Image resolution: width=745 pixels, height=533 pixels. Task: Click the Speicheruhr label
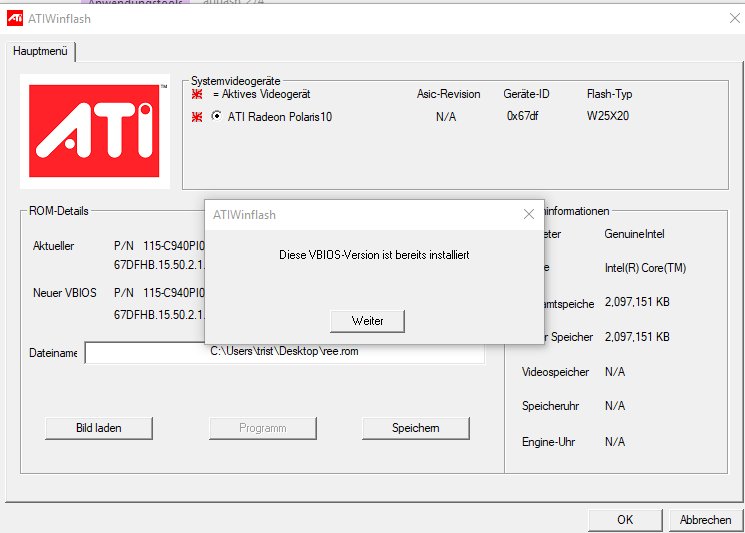(550, 406)
